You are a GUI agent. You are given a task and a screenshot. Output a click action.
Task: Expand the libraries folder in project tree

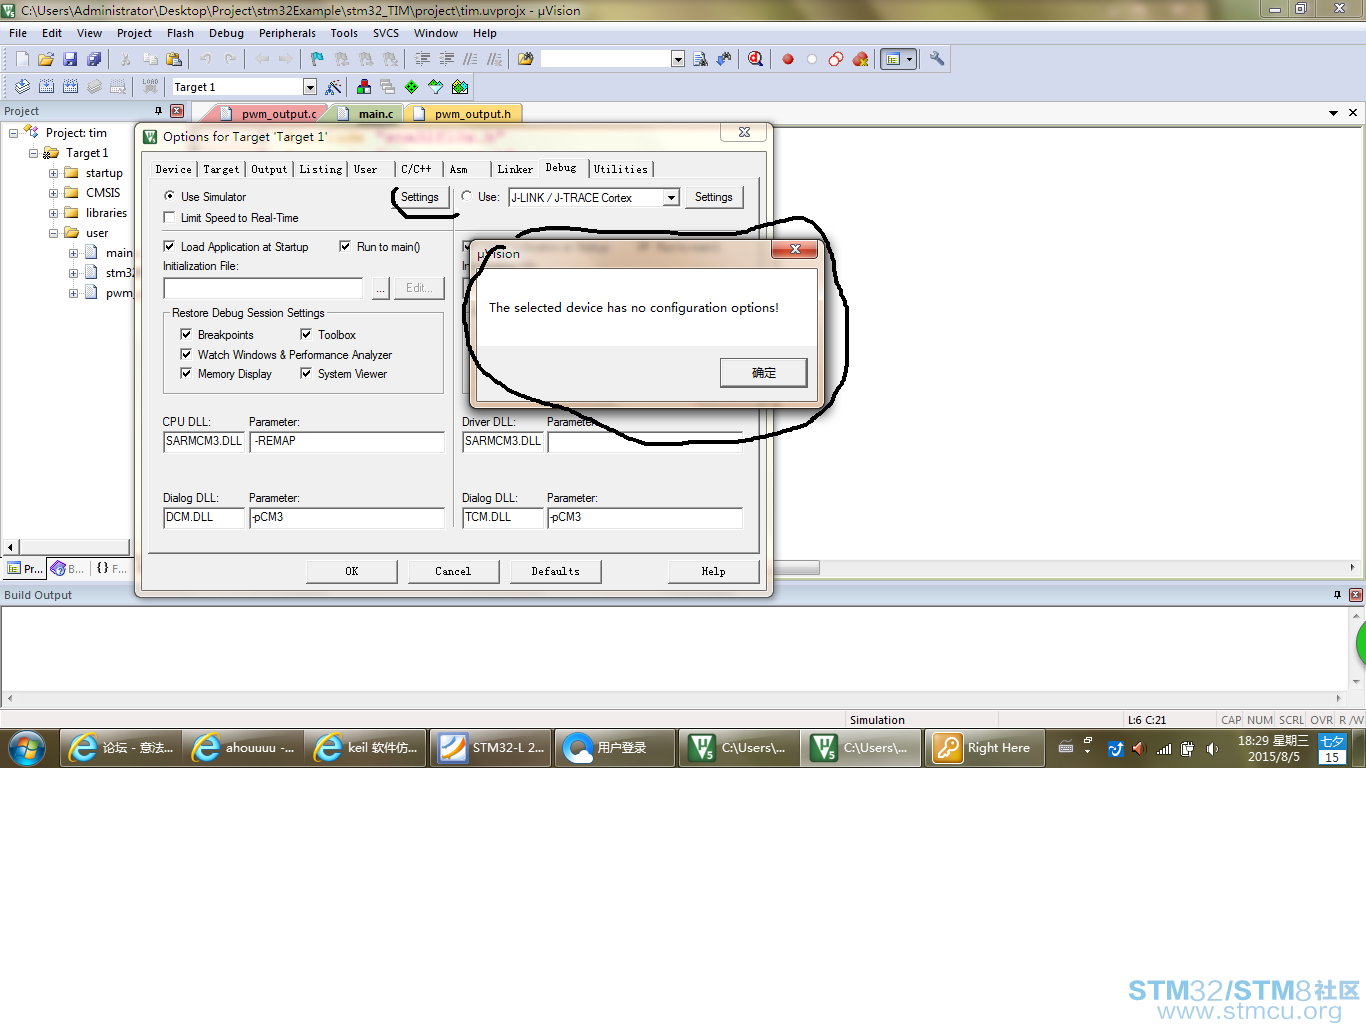[x=53, y=213]
